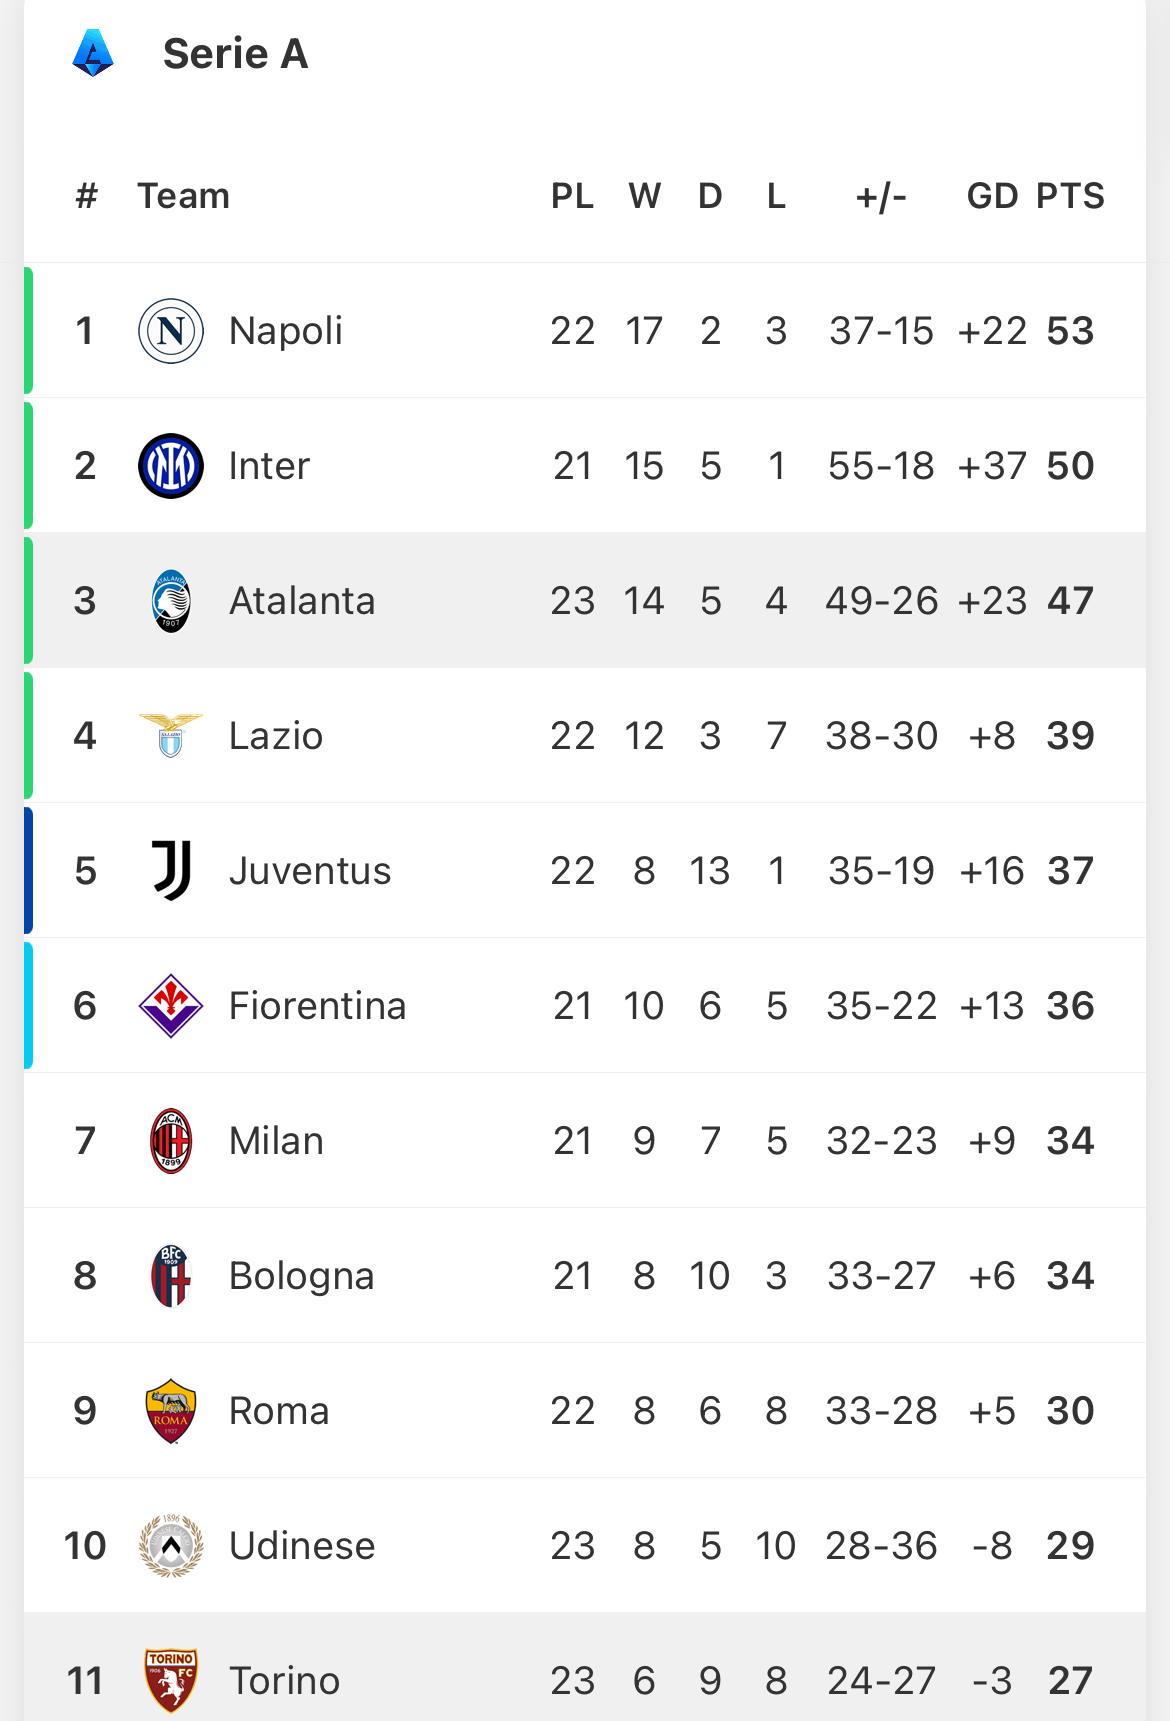Tap the Fiorentina club crest
Image resolution: width=1170 pixels, height=1721 pixels.
pyautogui.click(x=171, y=1006)
